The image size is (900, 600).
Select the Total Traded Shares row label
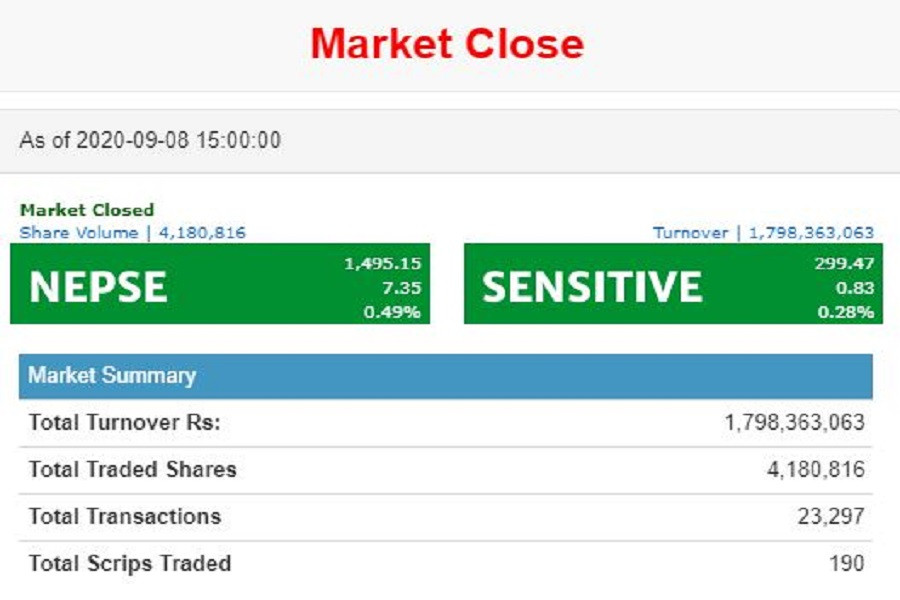pyautogui.click(x=132, y=469)
